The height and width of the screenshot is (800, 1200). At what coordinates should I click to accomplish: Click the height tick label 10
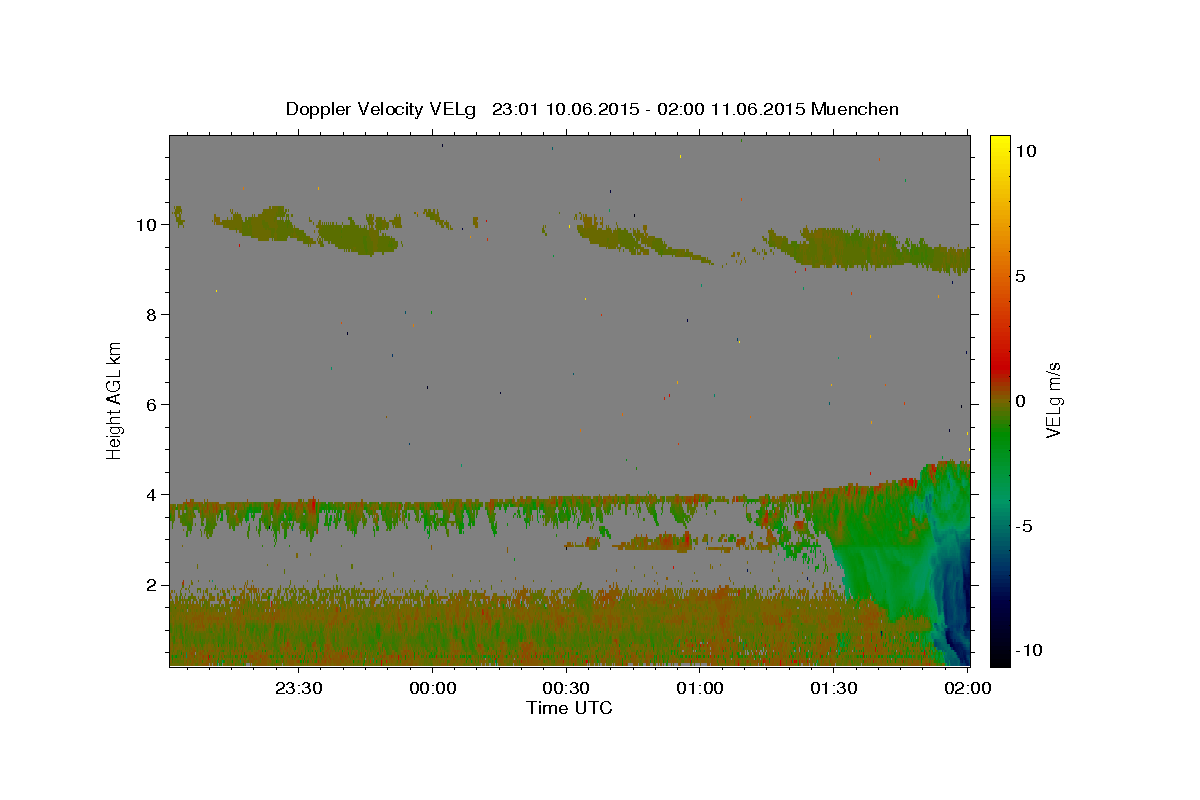(148, 225)
